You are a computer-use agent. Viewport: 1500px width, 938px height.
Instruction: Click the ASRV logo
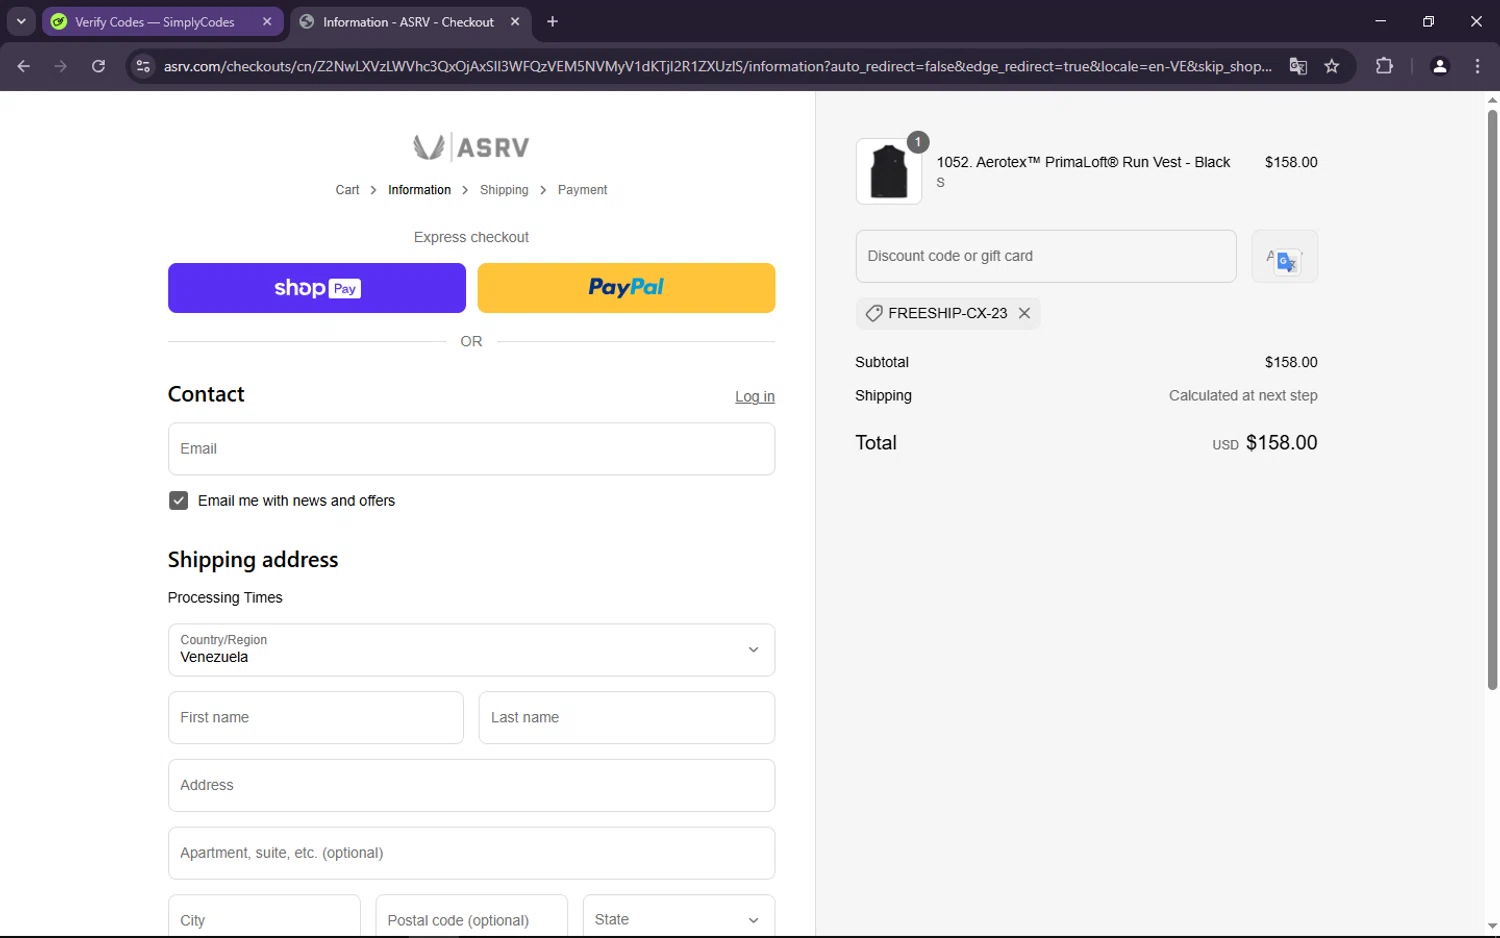click(471, 147)
